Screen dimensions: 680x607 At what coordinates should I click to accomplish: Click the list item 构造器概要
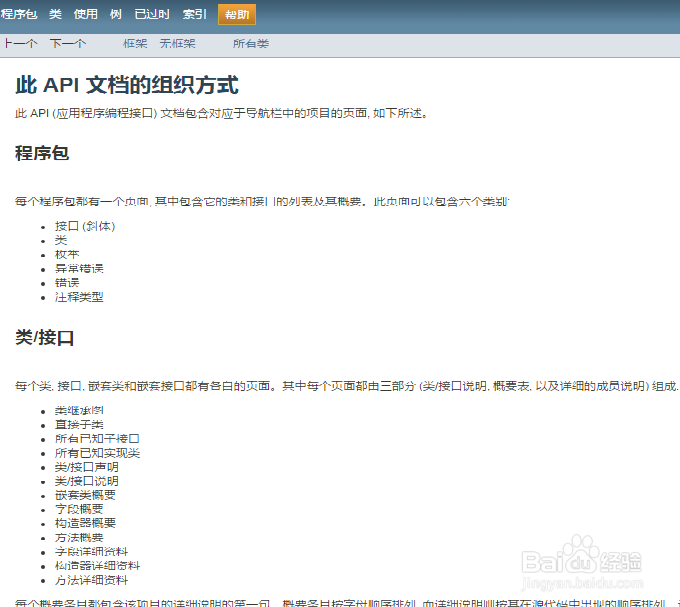pyautogui.click(x=85, y=523)
